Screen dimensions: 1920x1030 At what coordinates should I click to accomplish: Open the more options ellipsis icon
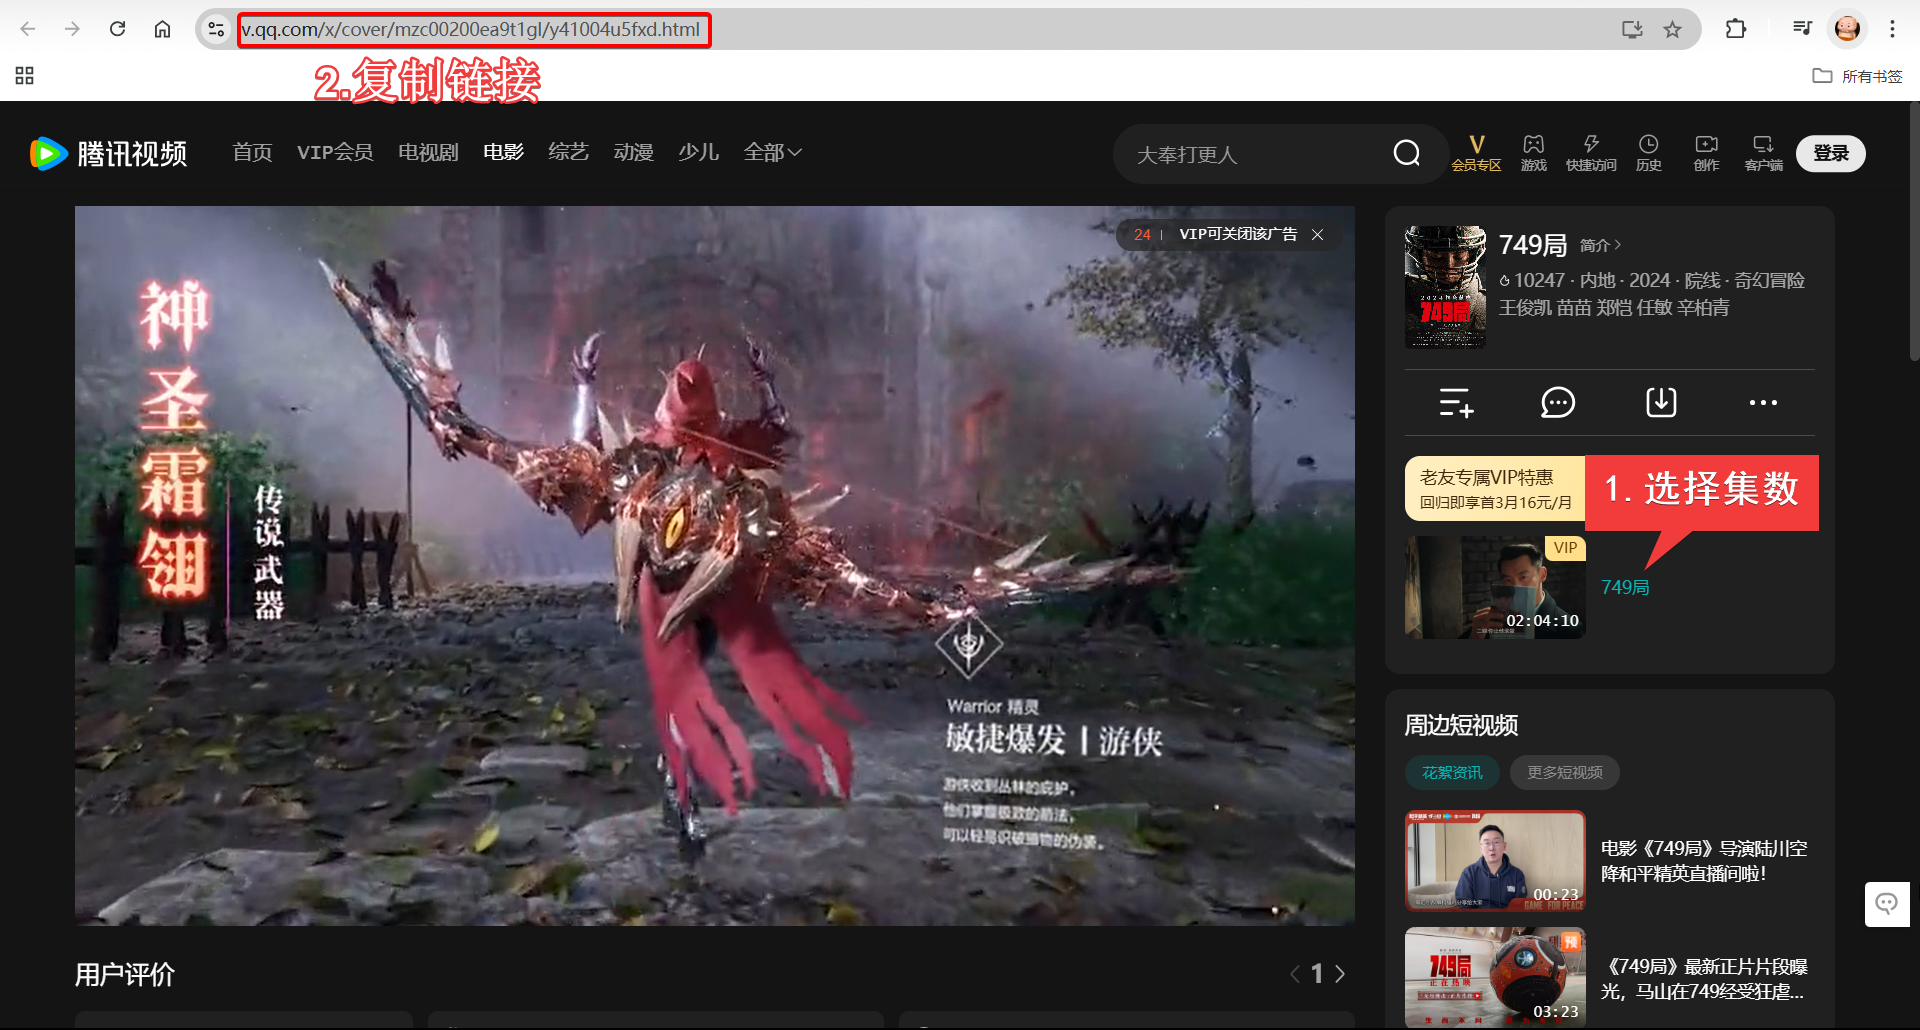point(1763,402)
